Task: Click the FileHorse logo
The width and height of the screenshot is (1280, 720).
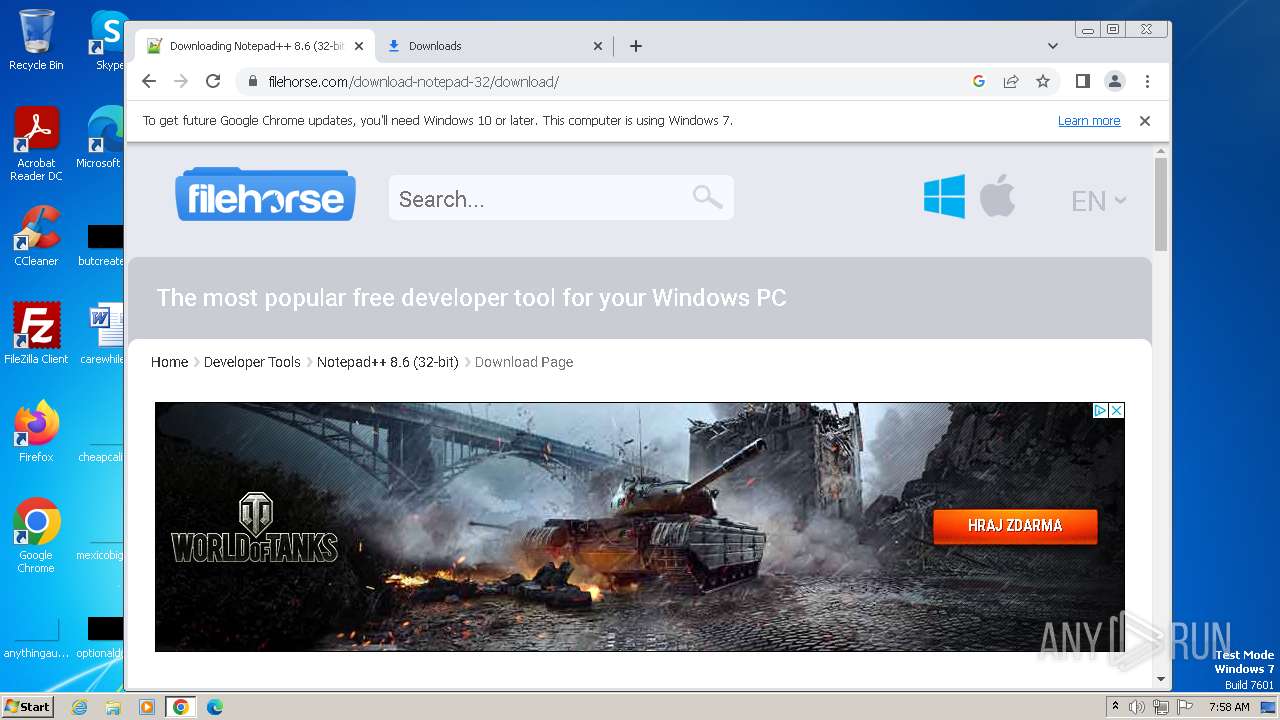Action: tap(265, 194)
